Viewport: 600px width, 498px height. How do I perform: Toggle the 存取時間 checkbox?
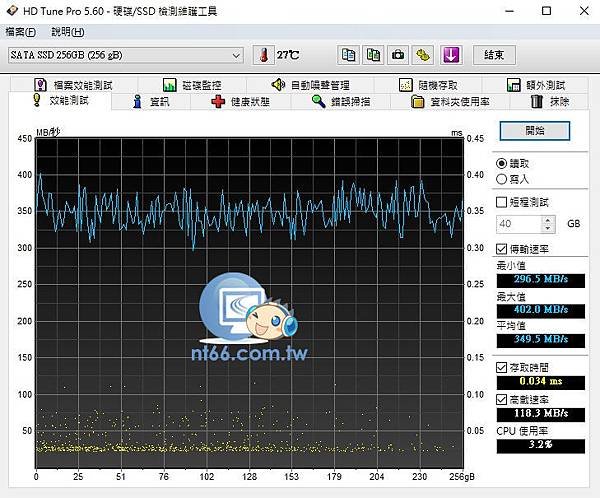coord(501,368)
